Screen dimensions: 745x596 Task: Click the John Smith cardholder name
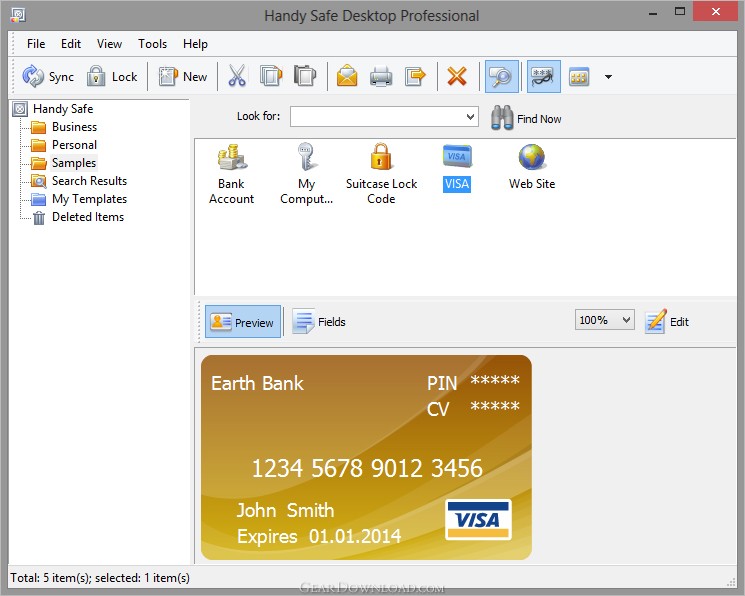(x=285, y=510)
